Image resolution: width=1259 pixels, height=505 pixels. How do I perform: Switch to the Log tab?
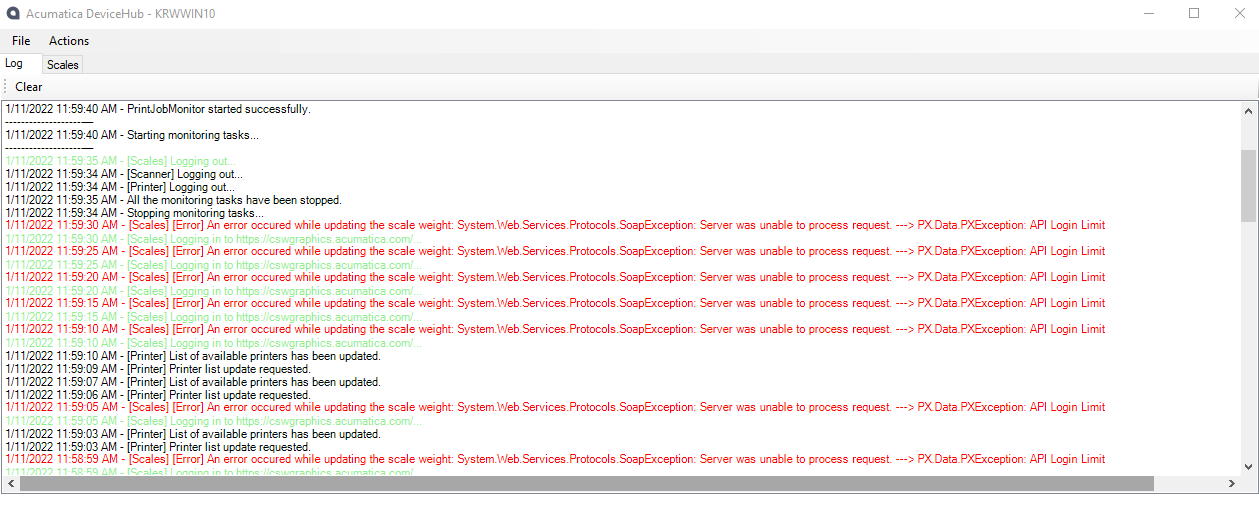tap(14, 63)
